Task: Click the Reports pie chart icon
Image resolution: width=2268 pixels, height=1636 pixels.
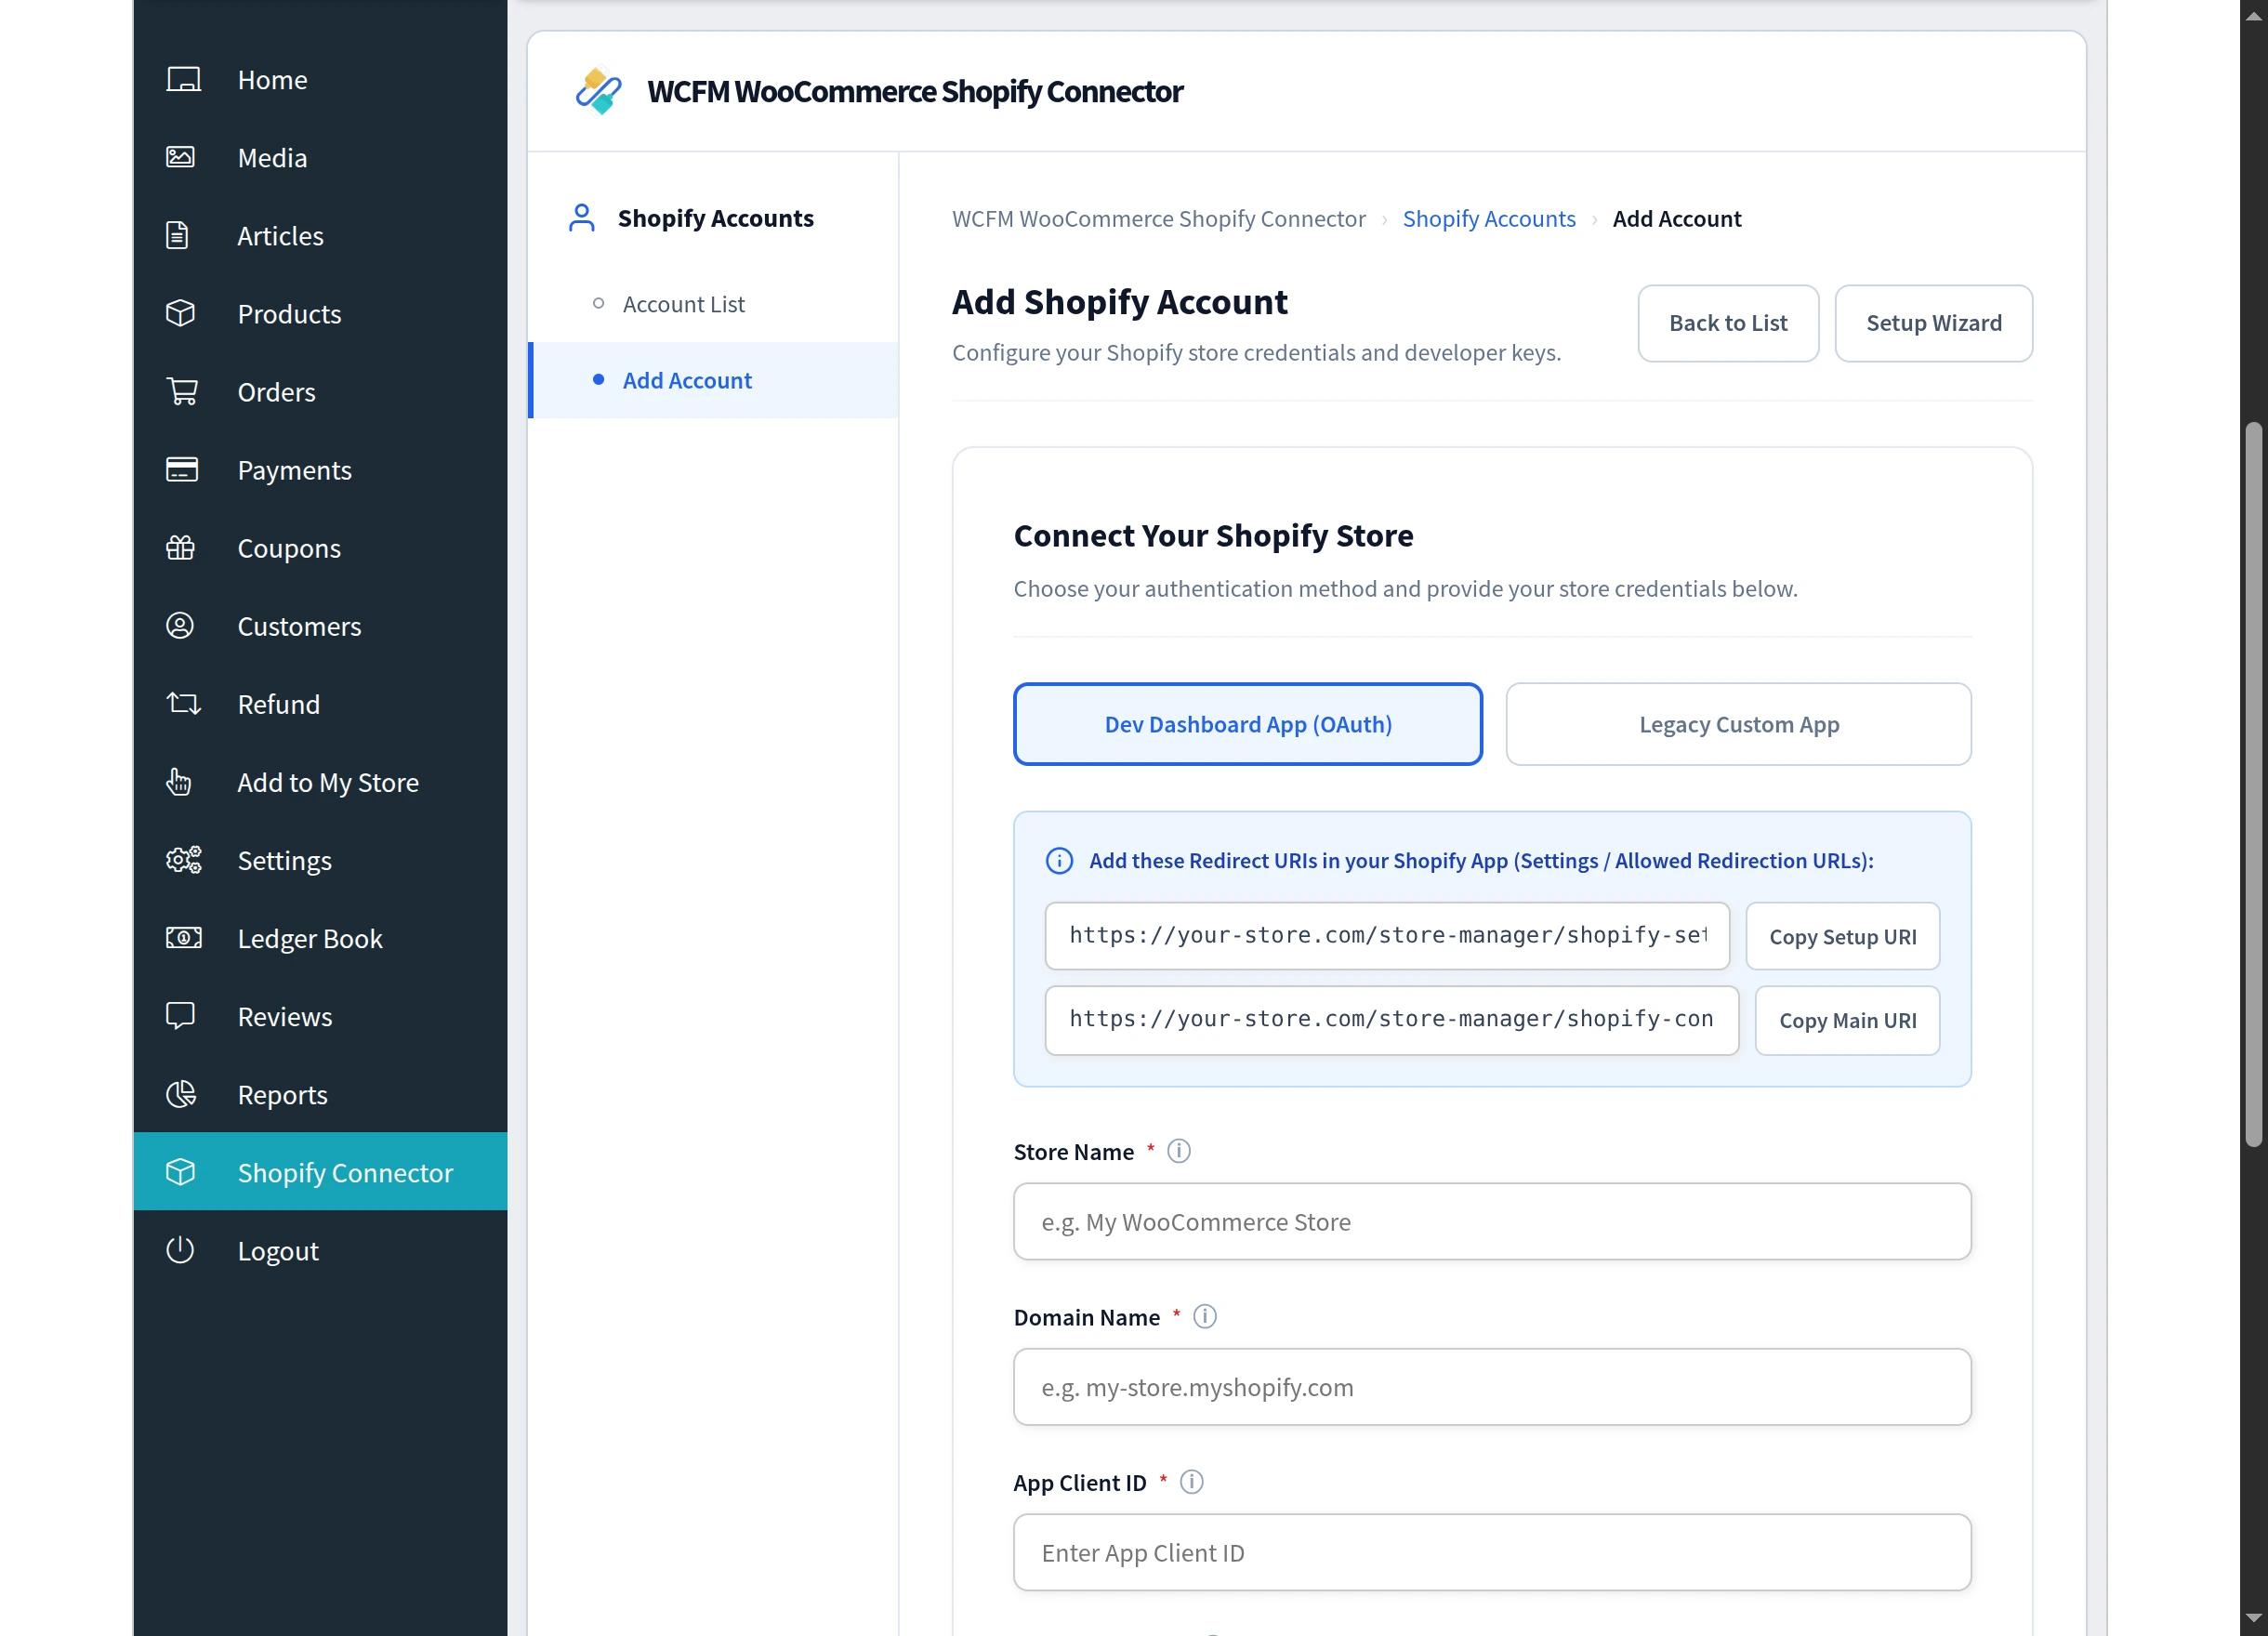Action: point(180,1094)
